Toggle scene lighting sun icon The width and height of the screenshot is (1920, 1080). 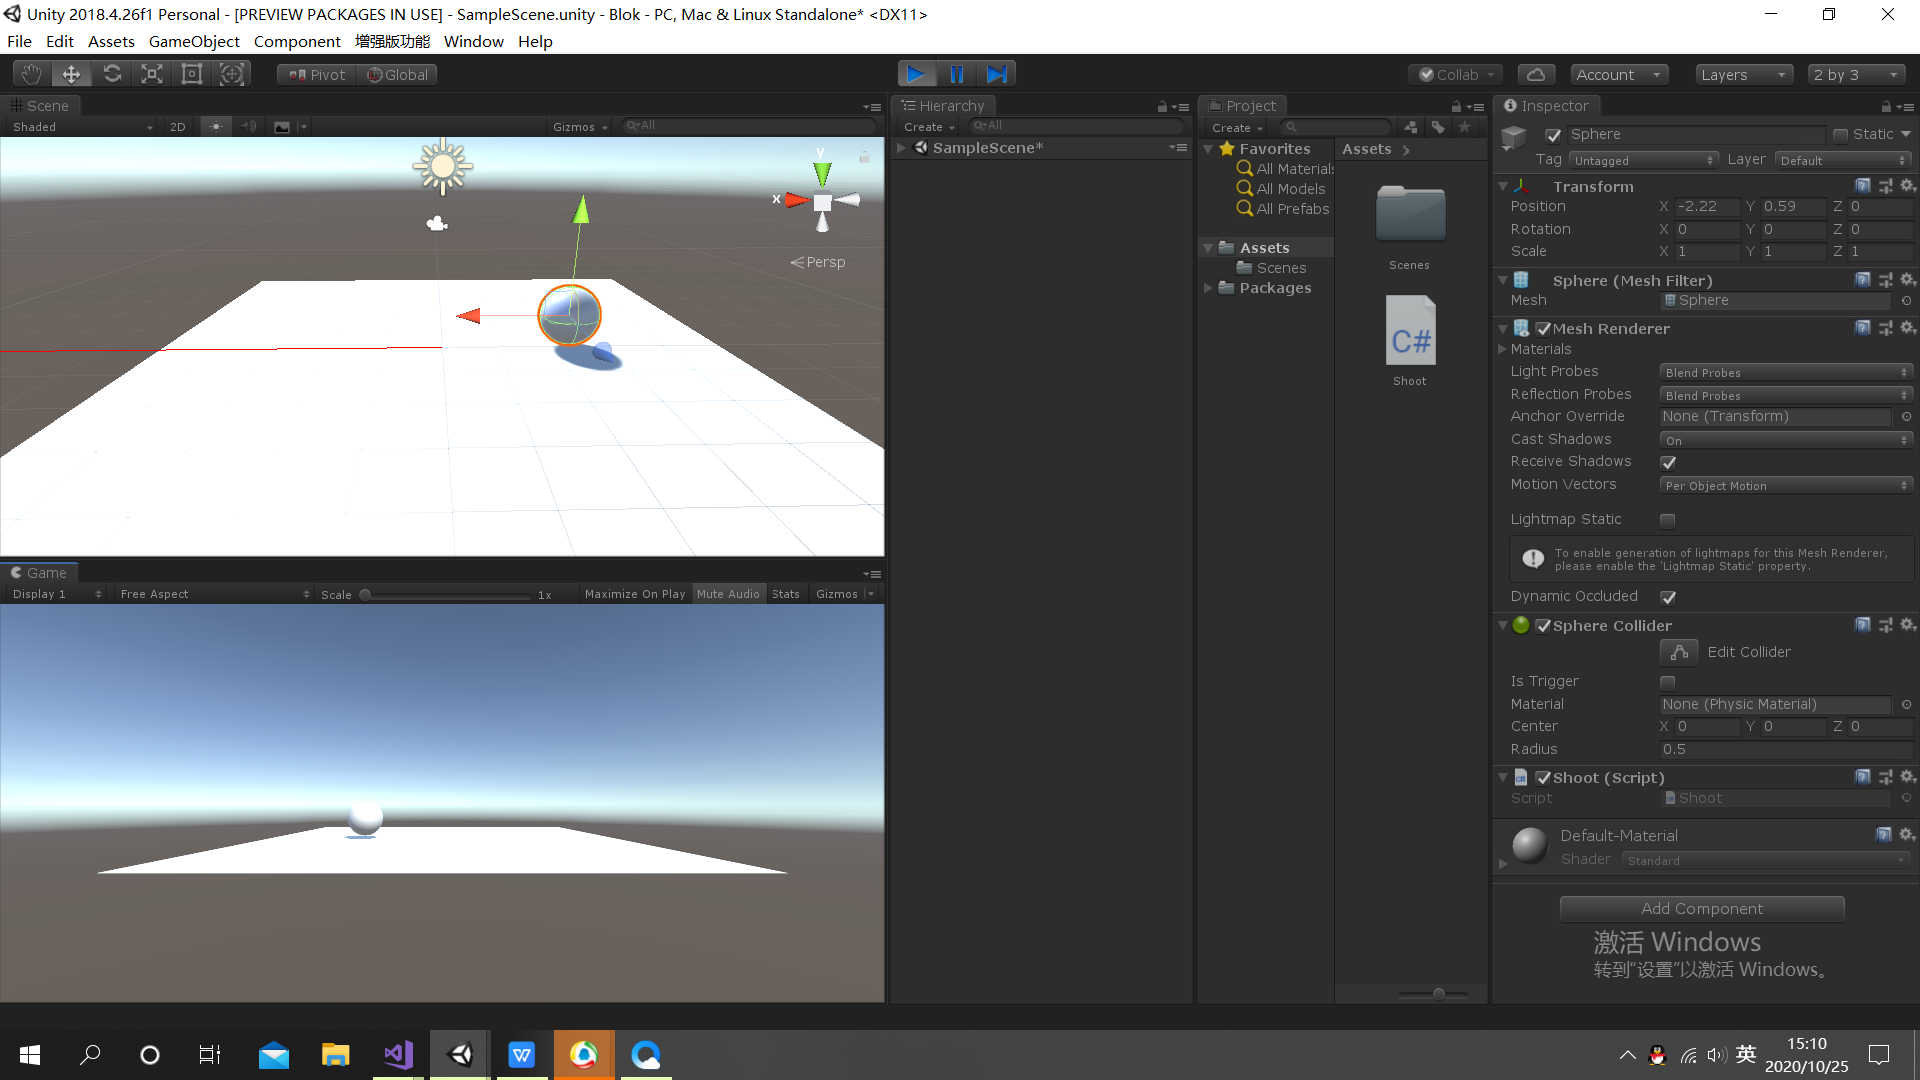click(216, 127)
